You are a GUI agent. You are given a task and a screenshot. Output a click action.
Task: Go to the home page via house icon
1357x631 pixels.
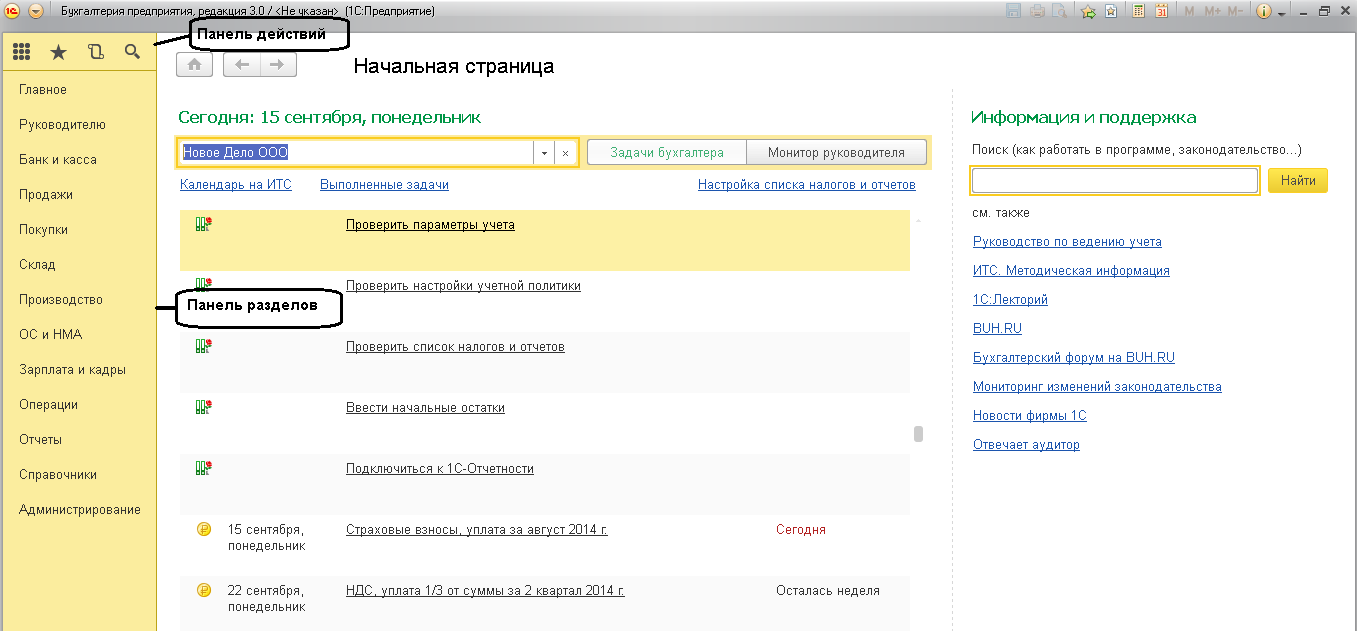pos(194,65)
